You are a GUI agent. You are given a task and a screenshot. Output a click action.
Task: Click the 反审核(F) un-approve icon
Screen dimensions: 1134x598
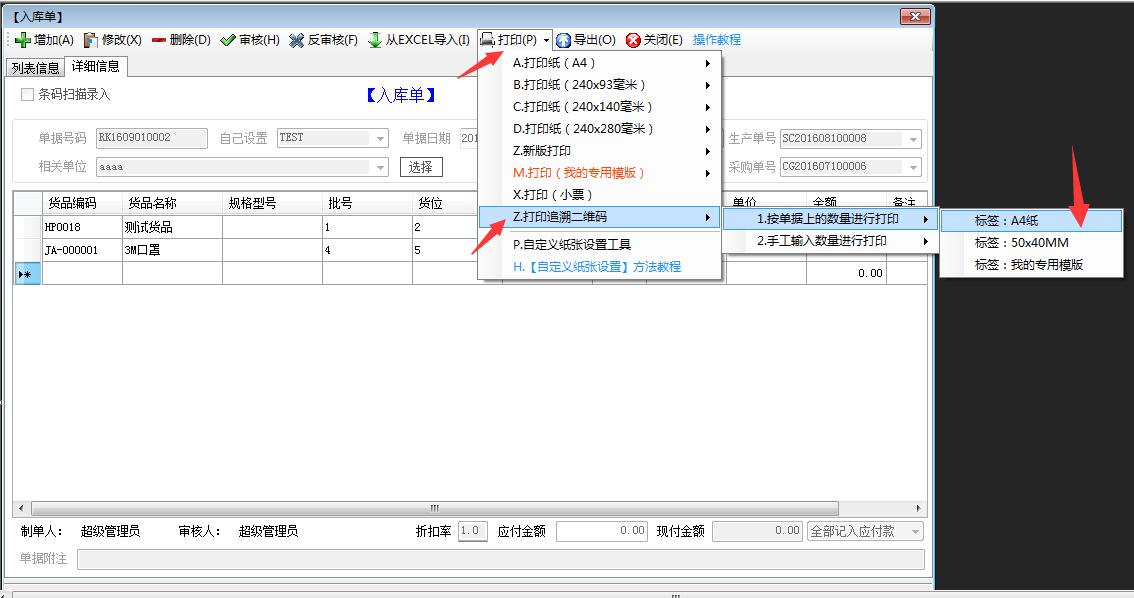coord(297,40)
